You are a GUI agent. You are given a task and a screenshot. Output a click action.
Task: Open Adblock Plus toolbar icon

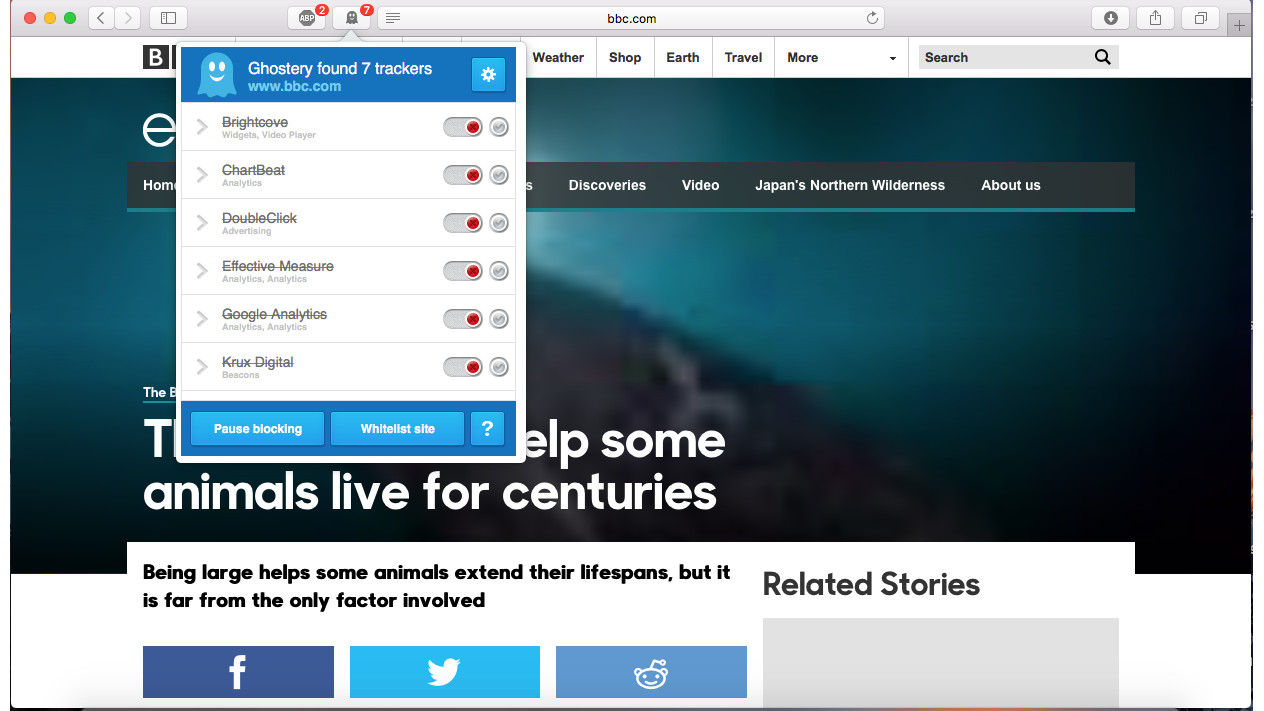coord(307,18)
